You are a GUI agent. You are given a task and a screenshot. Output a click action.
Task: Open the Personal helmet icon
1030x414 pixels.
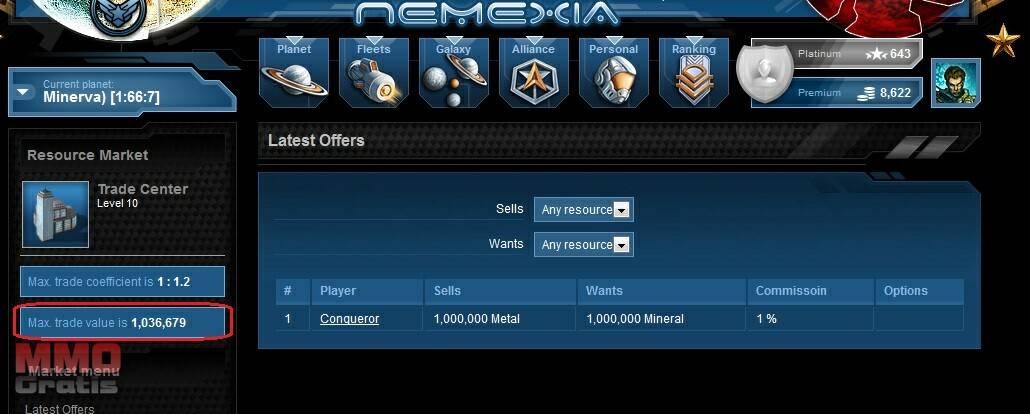614,72
